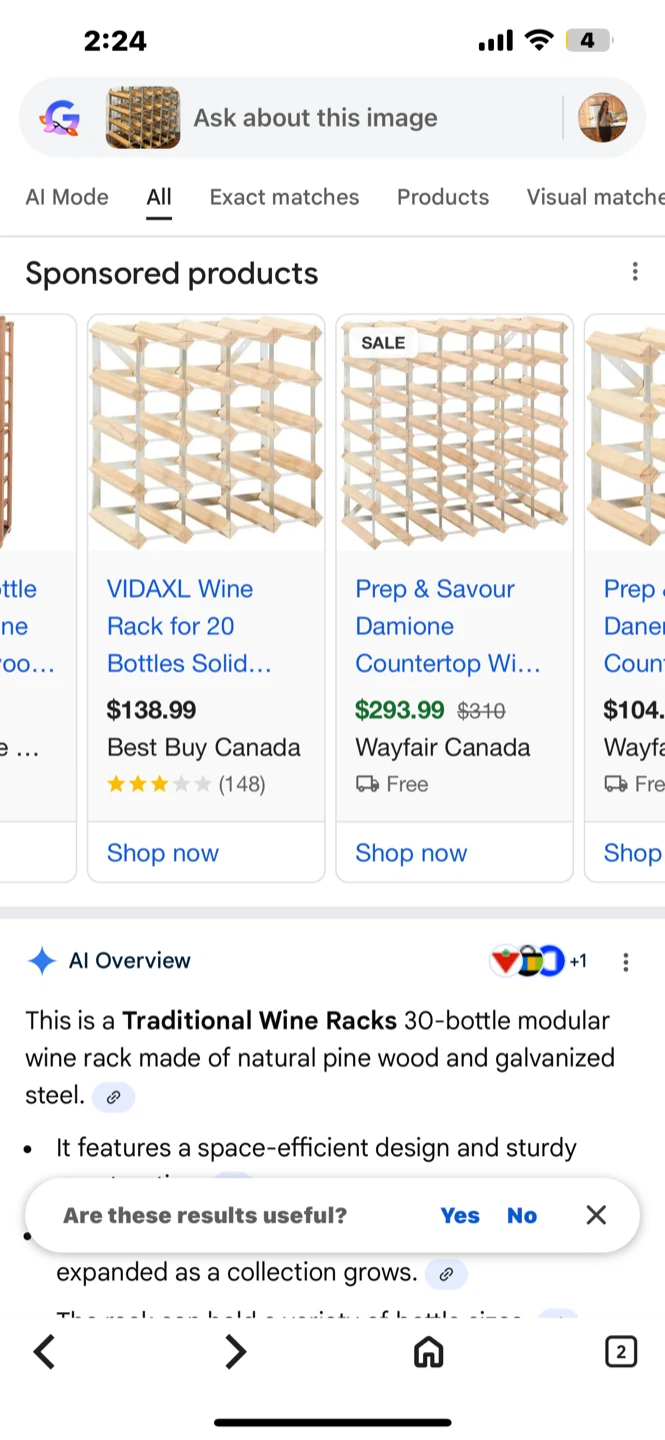Tap the wine rack search image thumbnail
Screen dimensions: 665x1440
pos(143,118)
